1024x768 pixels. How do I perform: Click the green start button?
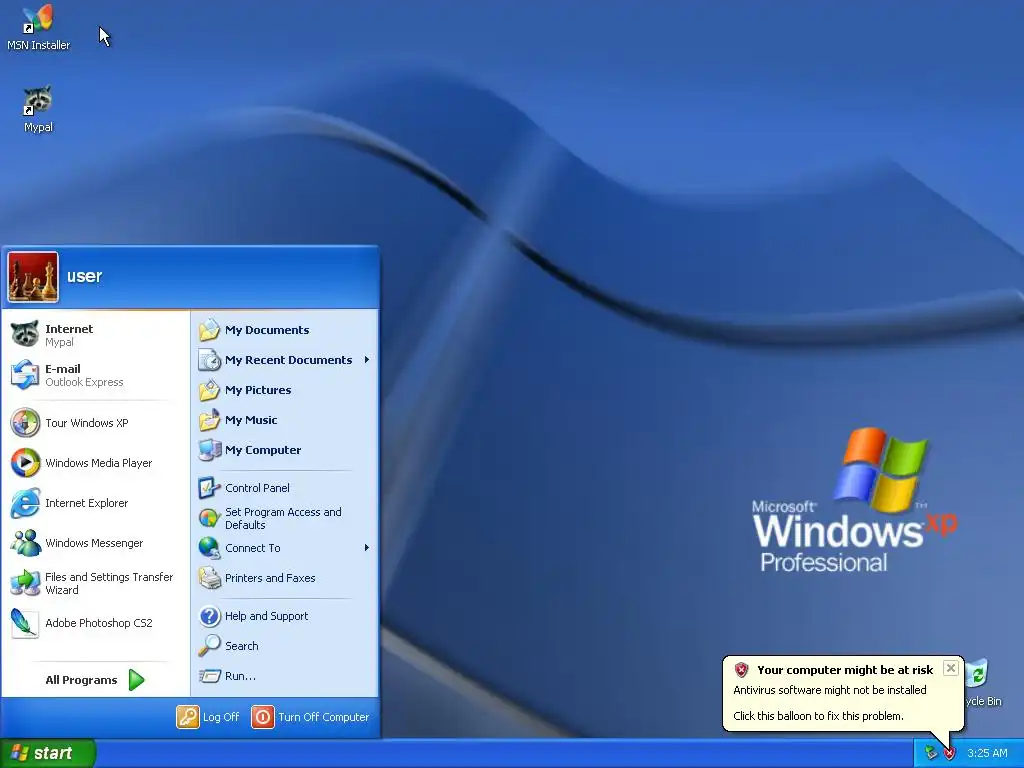(48, 754)
